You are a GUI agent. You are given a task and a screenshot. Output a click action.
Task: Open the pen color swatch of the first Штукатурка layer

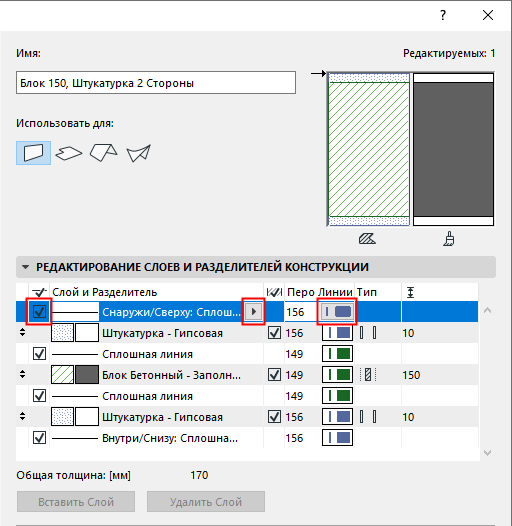(x=337, y=333)
